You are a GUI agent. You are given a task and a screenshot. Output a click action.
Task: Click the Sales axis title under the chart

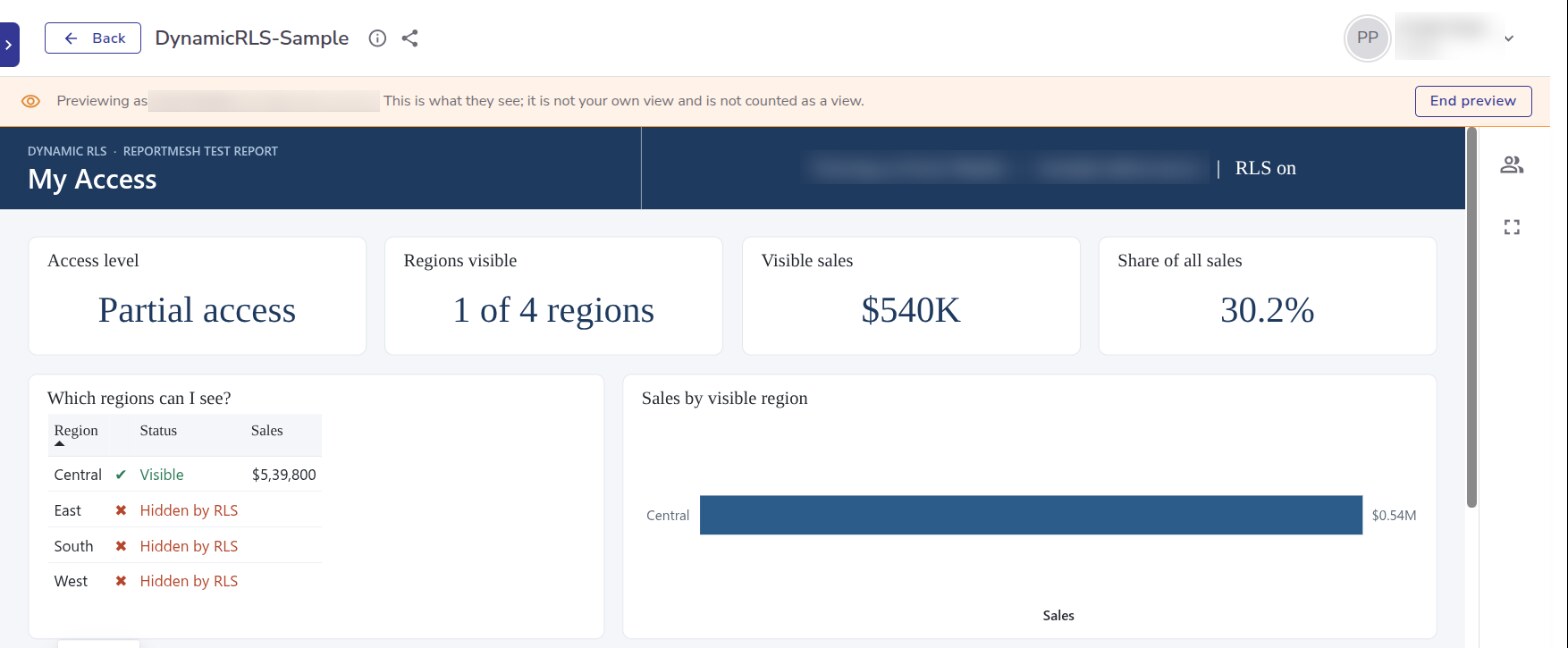1058,615
